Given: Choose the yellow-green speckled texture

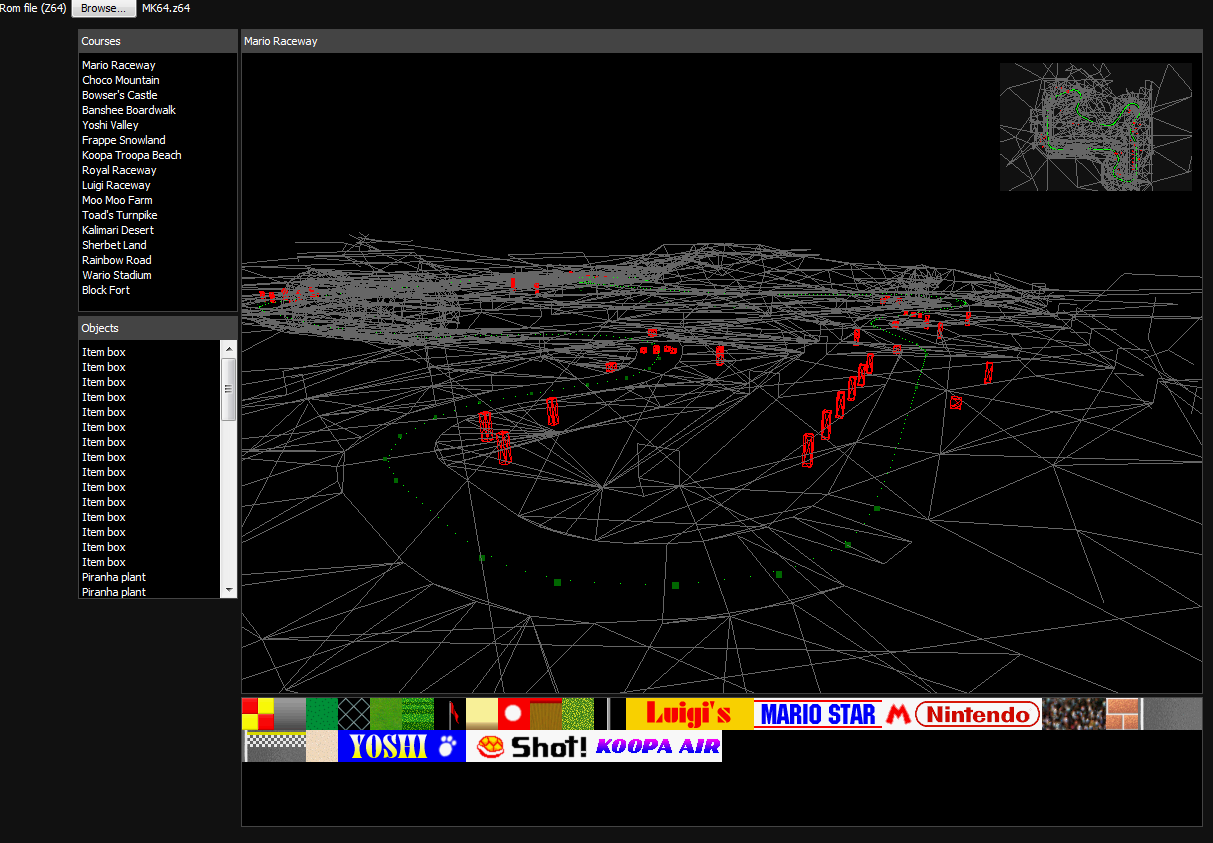Looking at the screenshot, I should 578,714.
